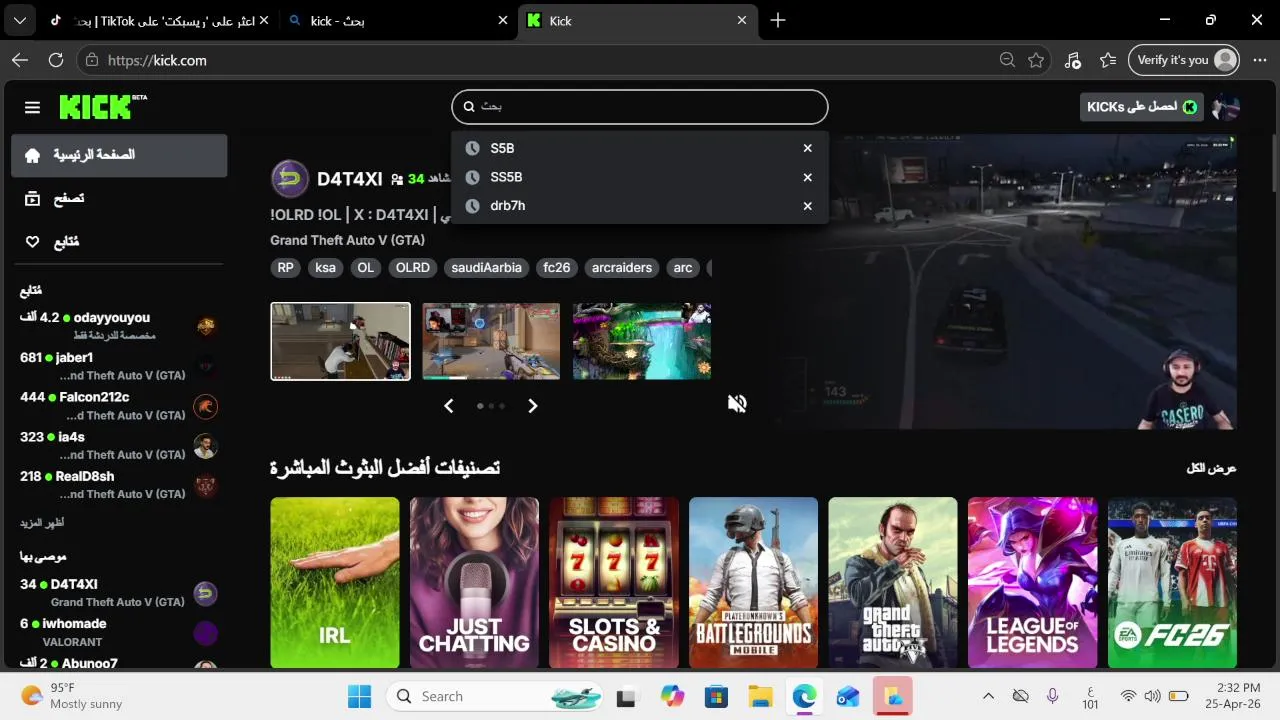This screenshot has width=1280, height=720.
Task: Open the IRL category card
Action: click(x=335, y=582)
